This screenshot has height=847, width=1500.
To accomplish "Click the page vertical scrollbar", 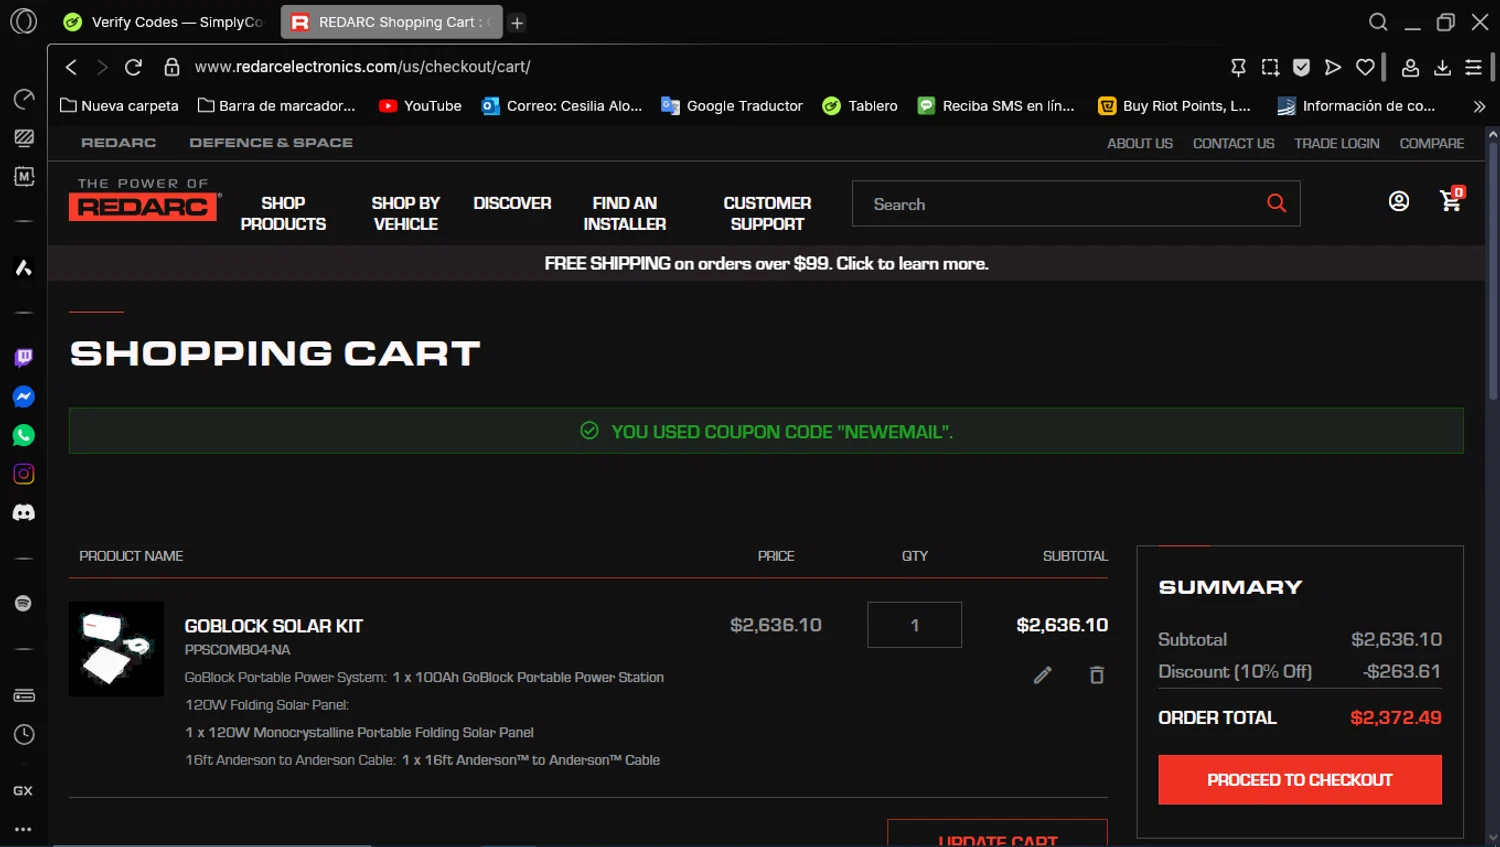I will pos(1492,272).
